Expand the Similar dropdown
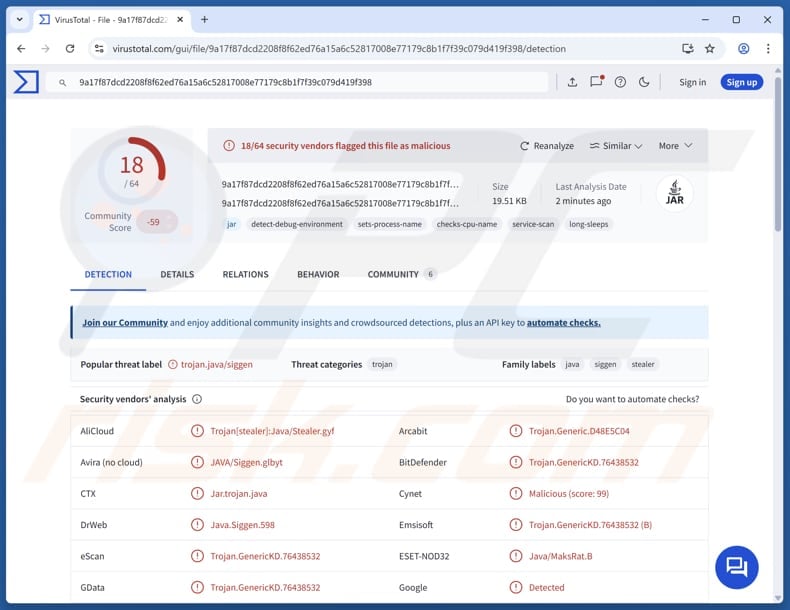790x610 pixels. pyautogui.click(x=616, y=146)
